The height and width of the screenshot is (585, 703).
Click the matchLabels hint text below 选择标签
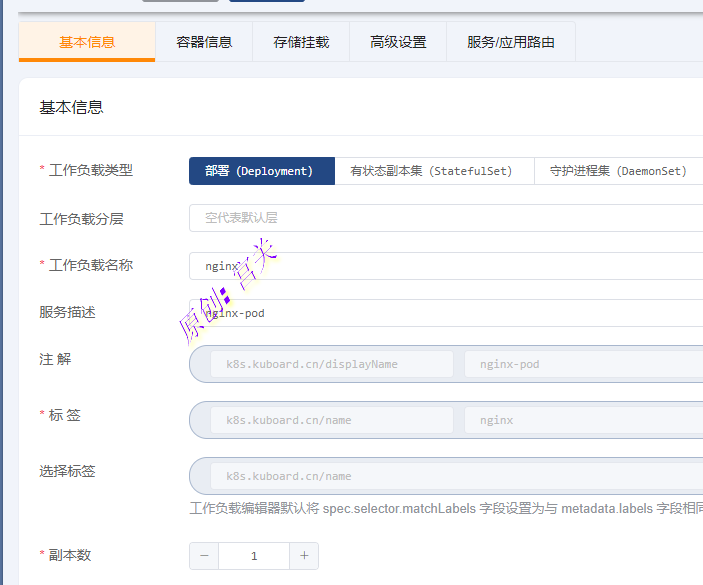point(445,509)
